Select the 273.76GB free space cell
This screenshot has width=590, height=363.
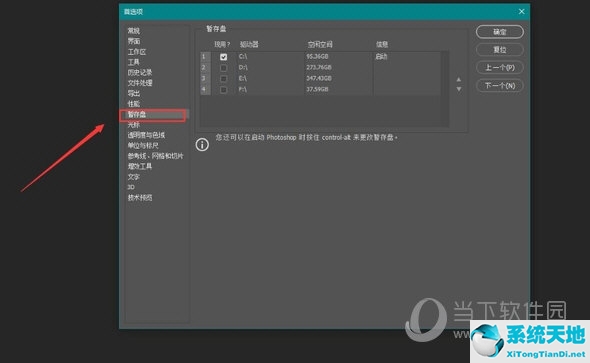click(319, 67)
